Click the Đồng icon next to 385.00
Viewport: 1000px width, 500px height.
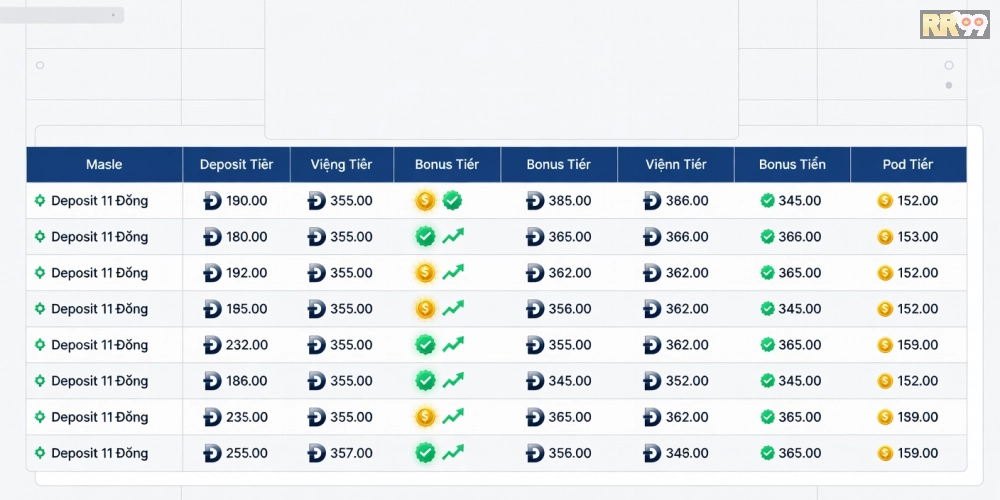[535, 201]
